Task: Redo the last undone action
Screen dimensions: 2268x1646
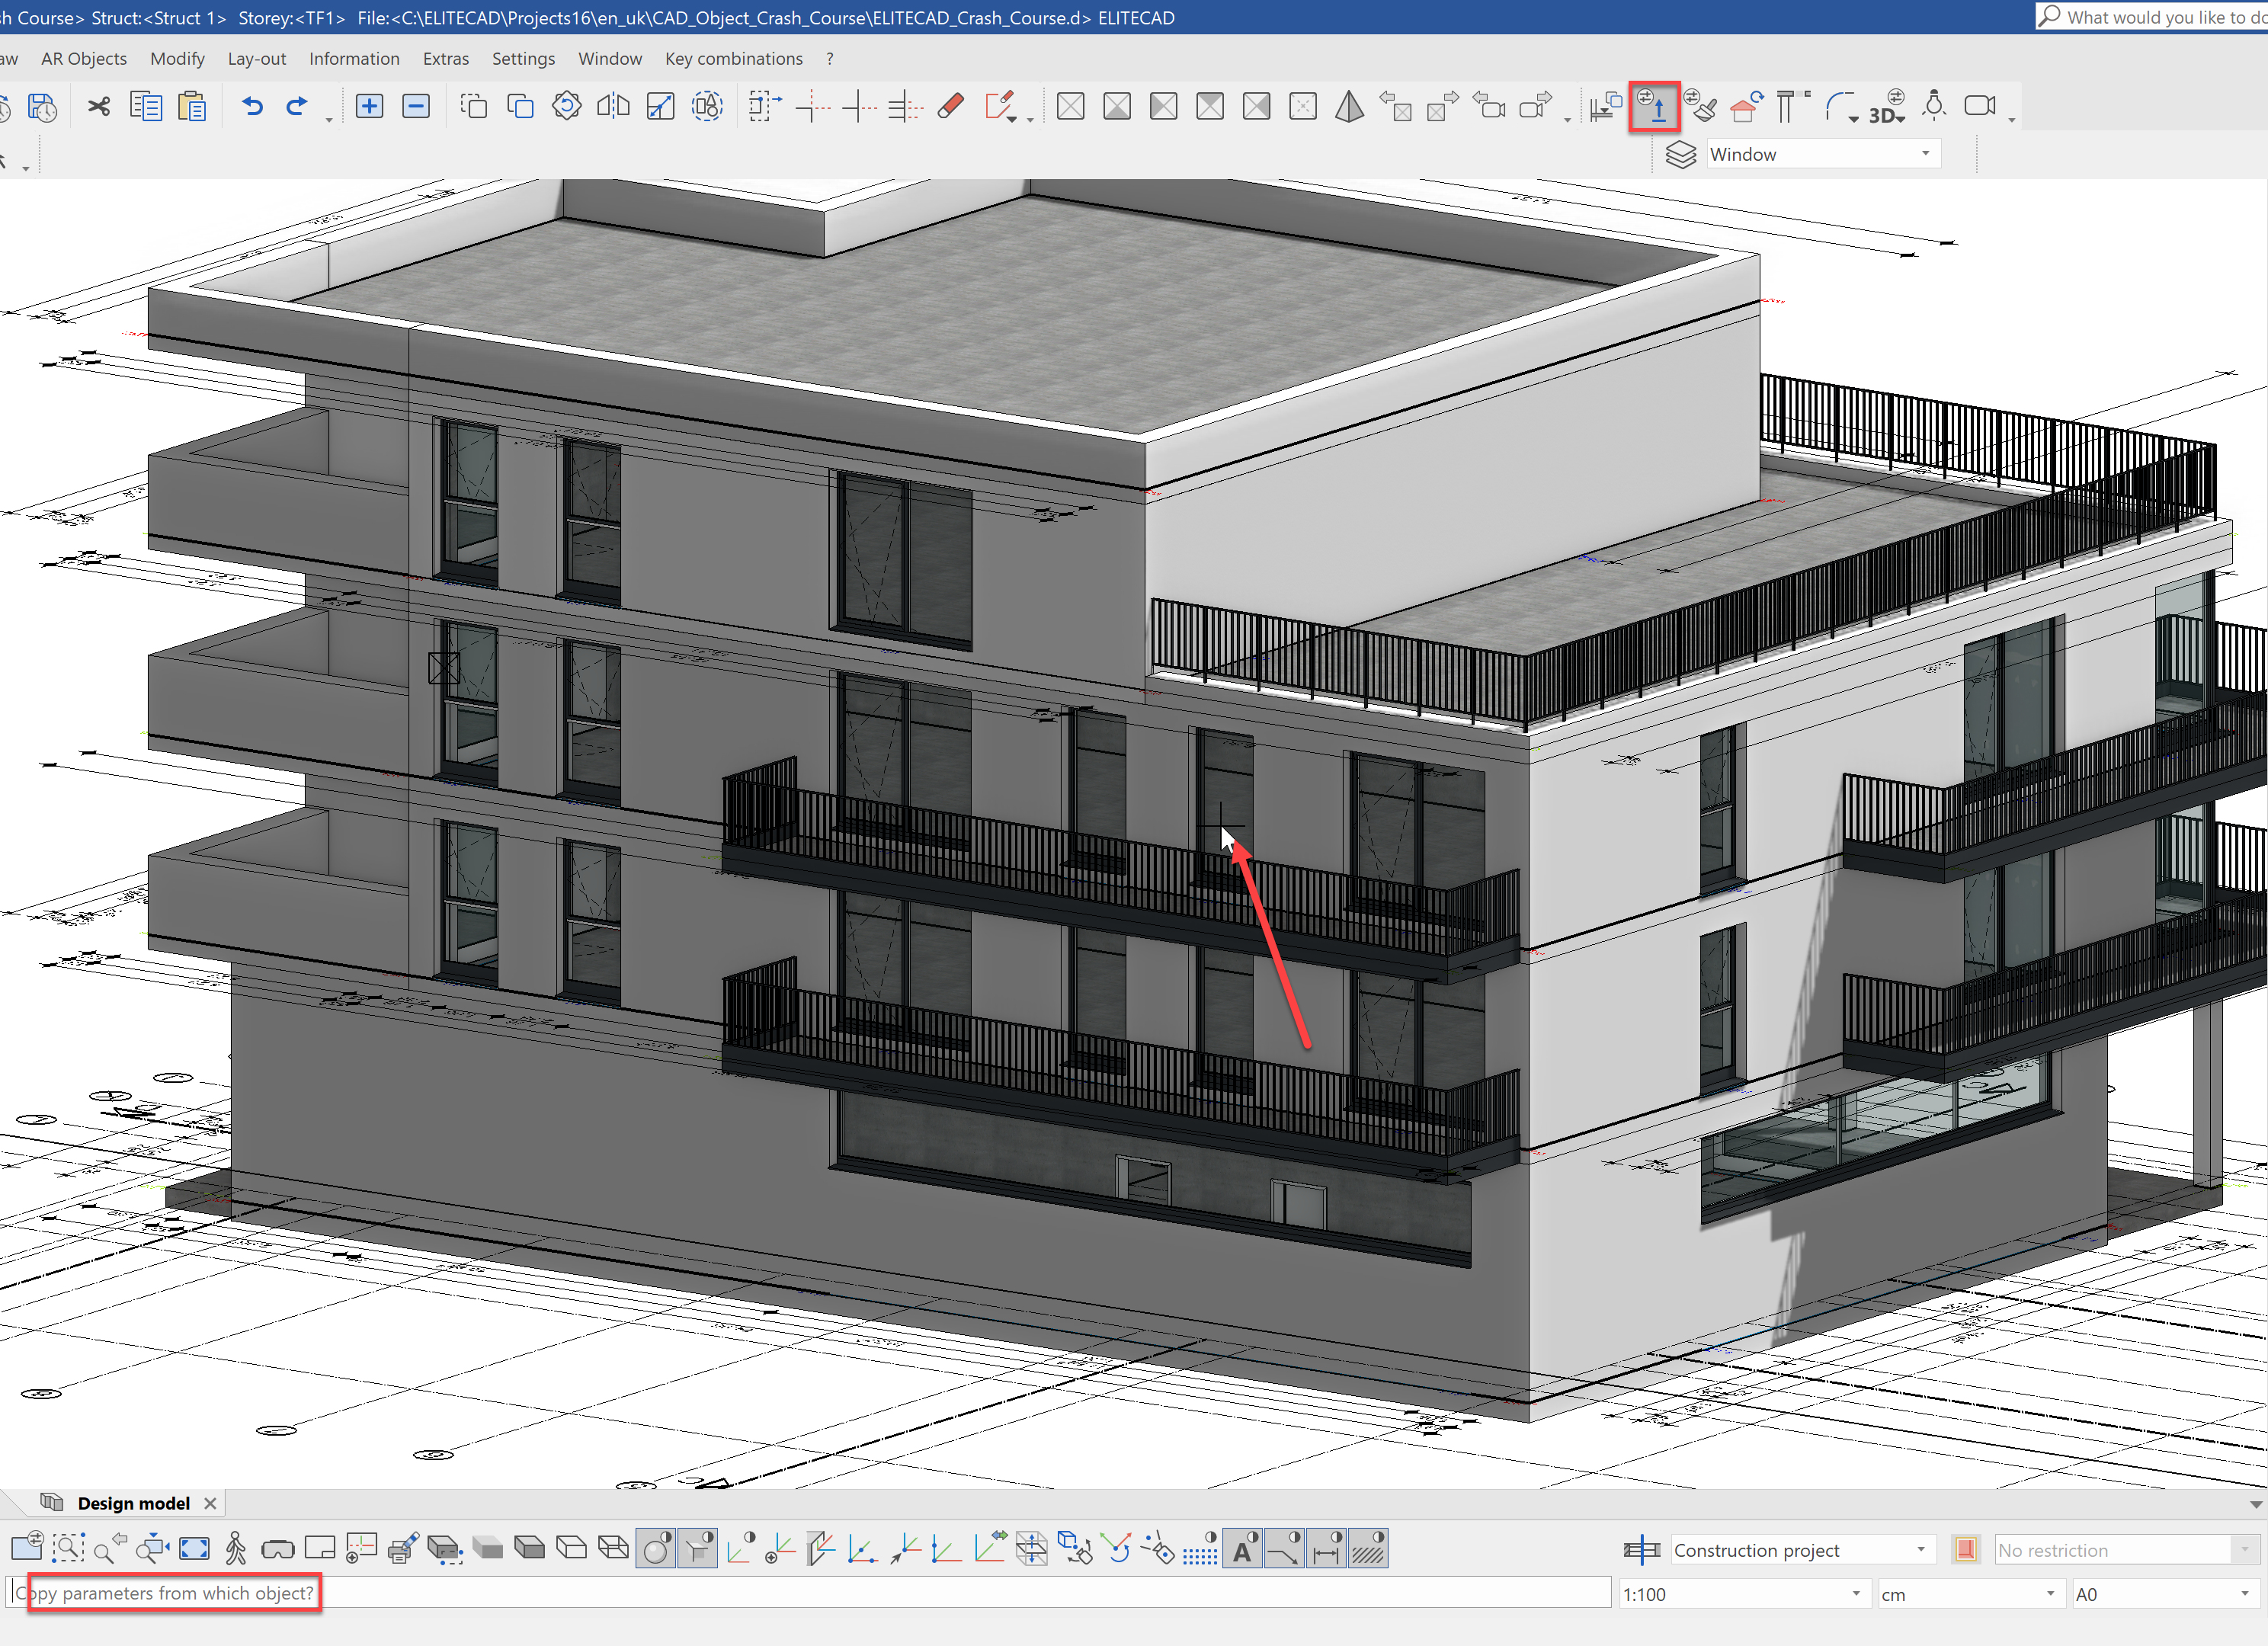Action: 297,106
